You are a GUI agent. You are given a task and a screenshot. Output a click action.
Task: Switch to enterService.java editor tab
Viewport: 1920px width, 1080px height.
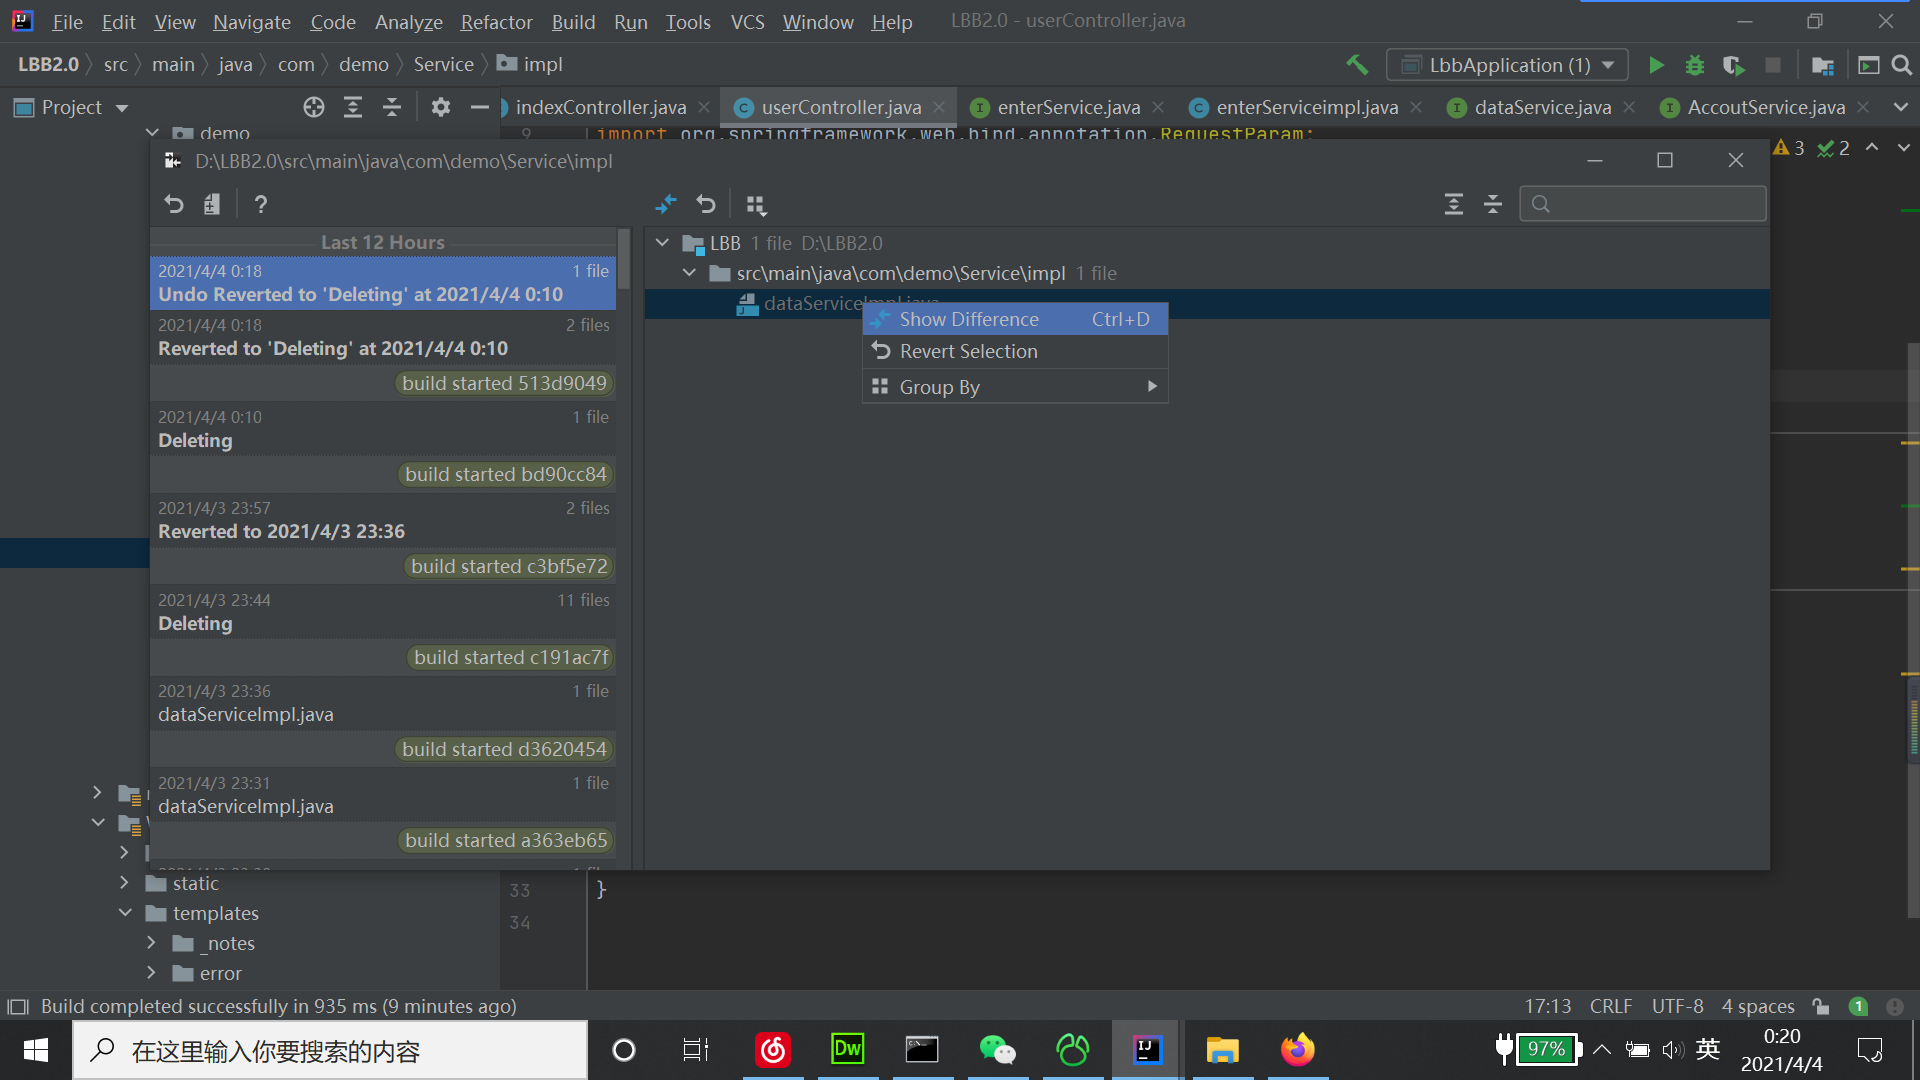pyautogui.click(x=1067, y=107)
